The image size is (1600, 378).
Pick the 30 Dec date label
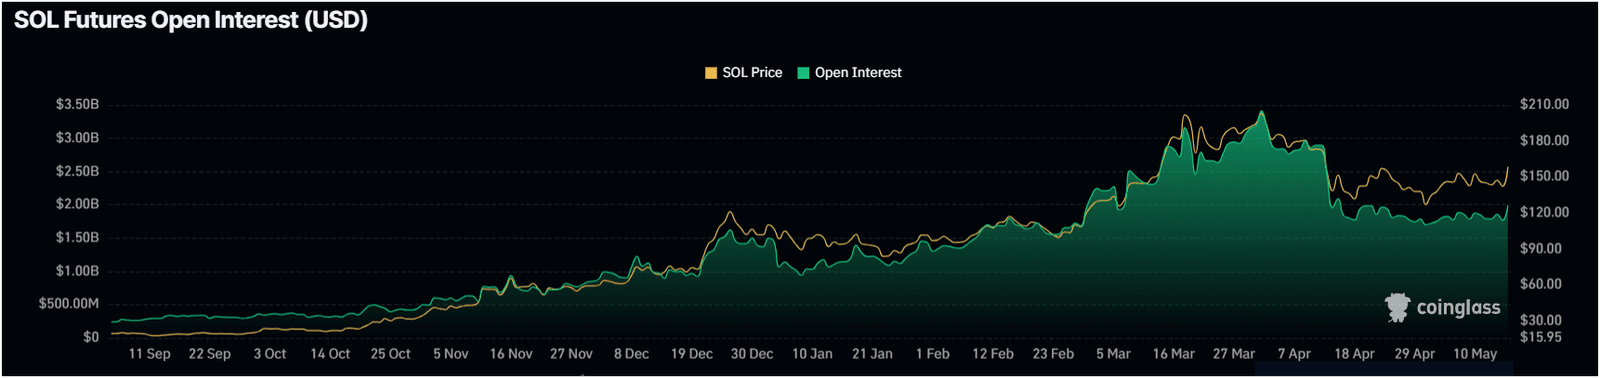pyautogui.click(x=752, y=354)
